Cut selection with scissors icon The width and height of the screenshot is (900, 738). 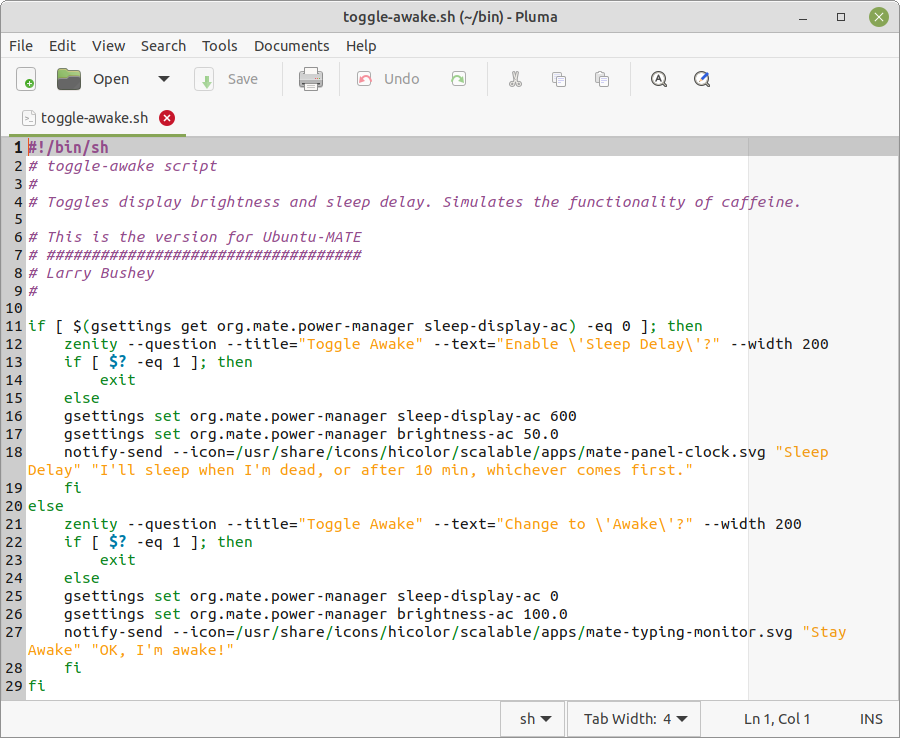515,79
